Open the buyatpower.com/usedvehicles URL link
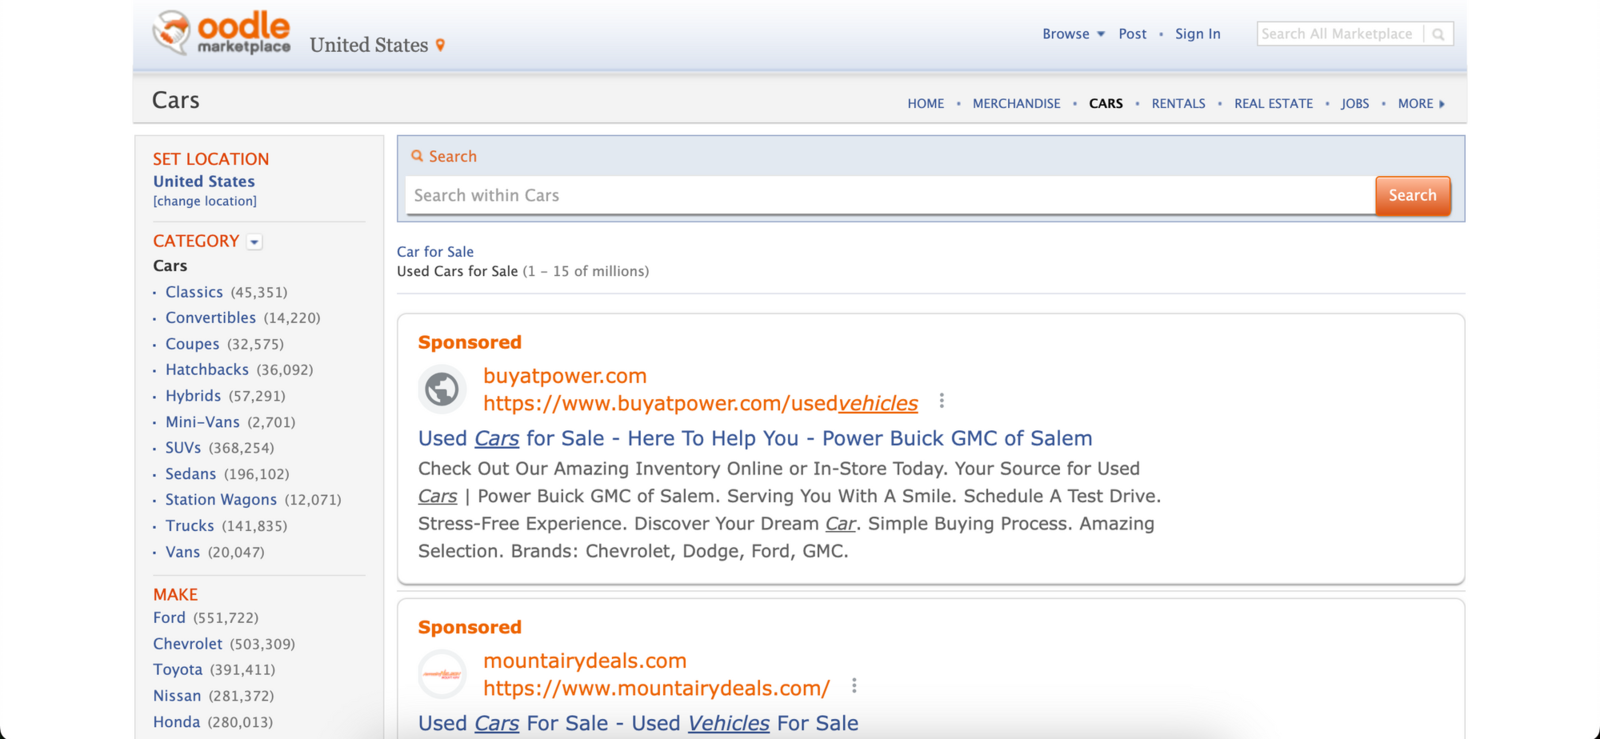The width and height of the screenshot is (1600, 739). 700,403
